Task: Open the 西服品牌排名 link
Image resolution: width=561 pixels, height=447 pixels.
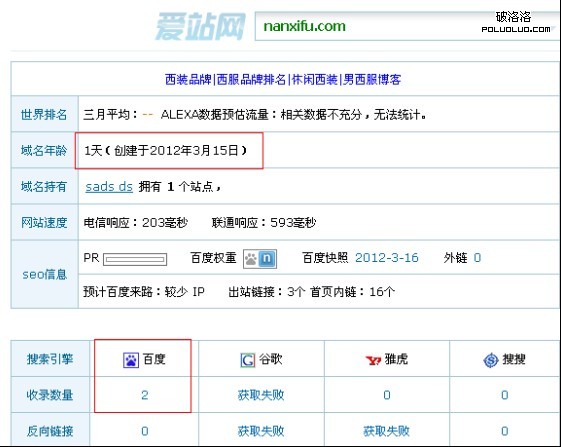Action: (251, 79)
